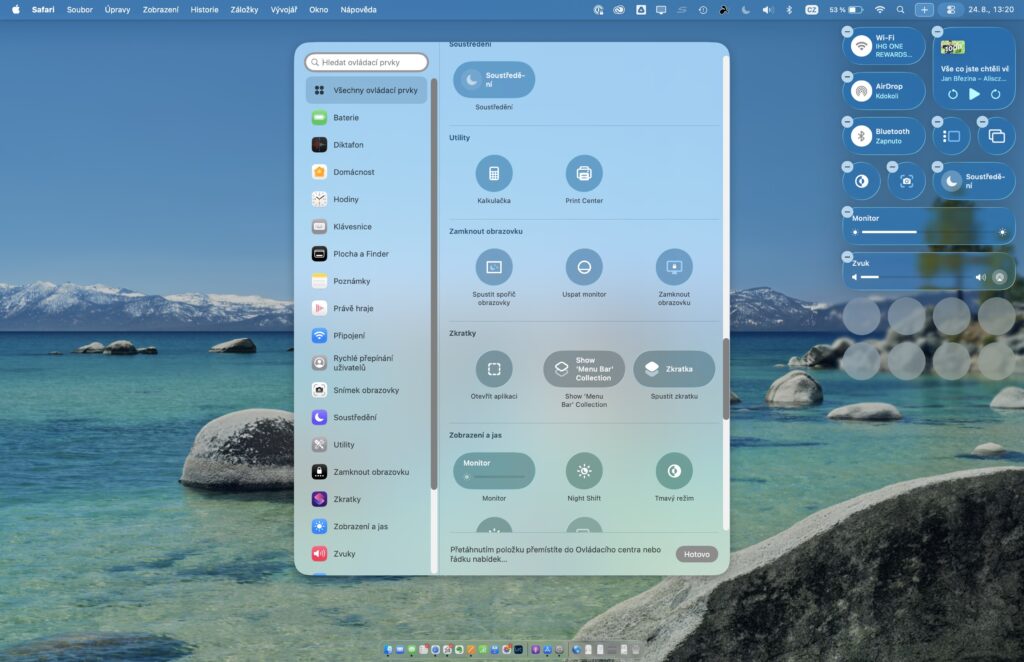Open Snímek obrazovky sidebar category
Viewport: 1024px width, 662px height.
coord(366,390)
